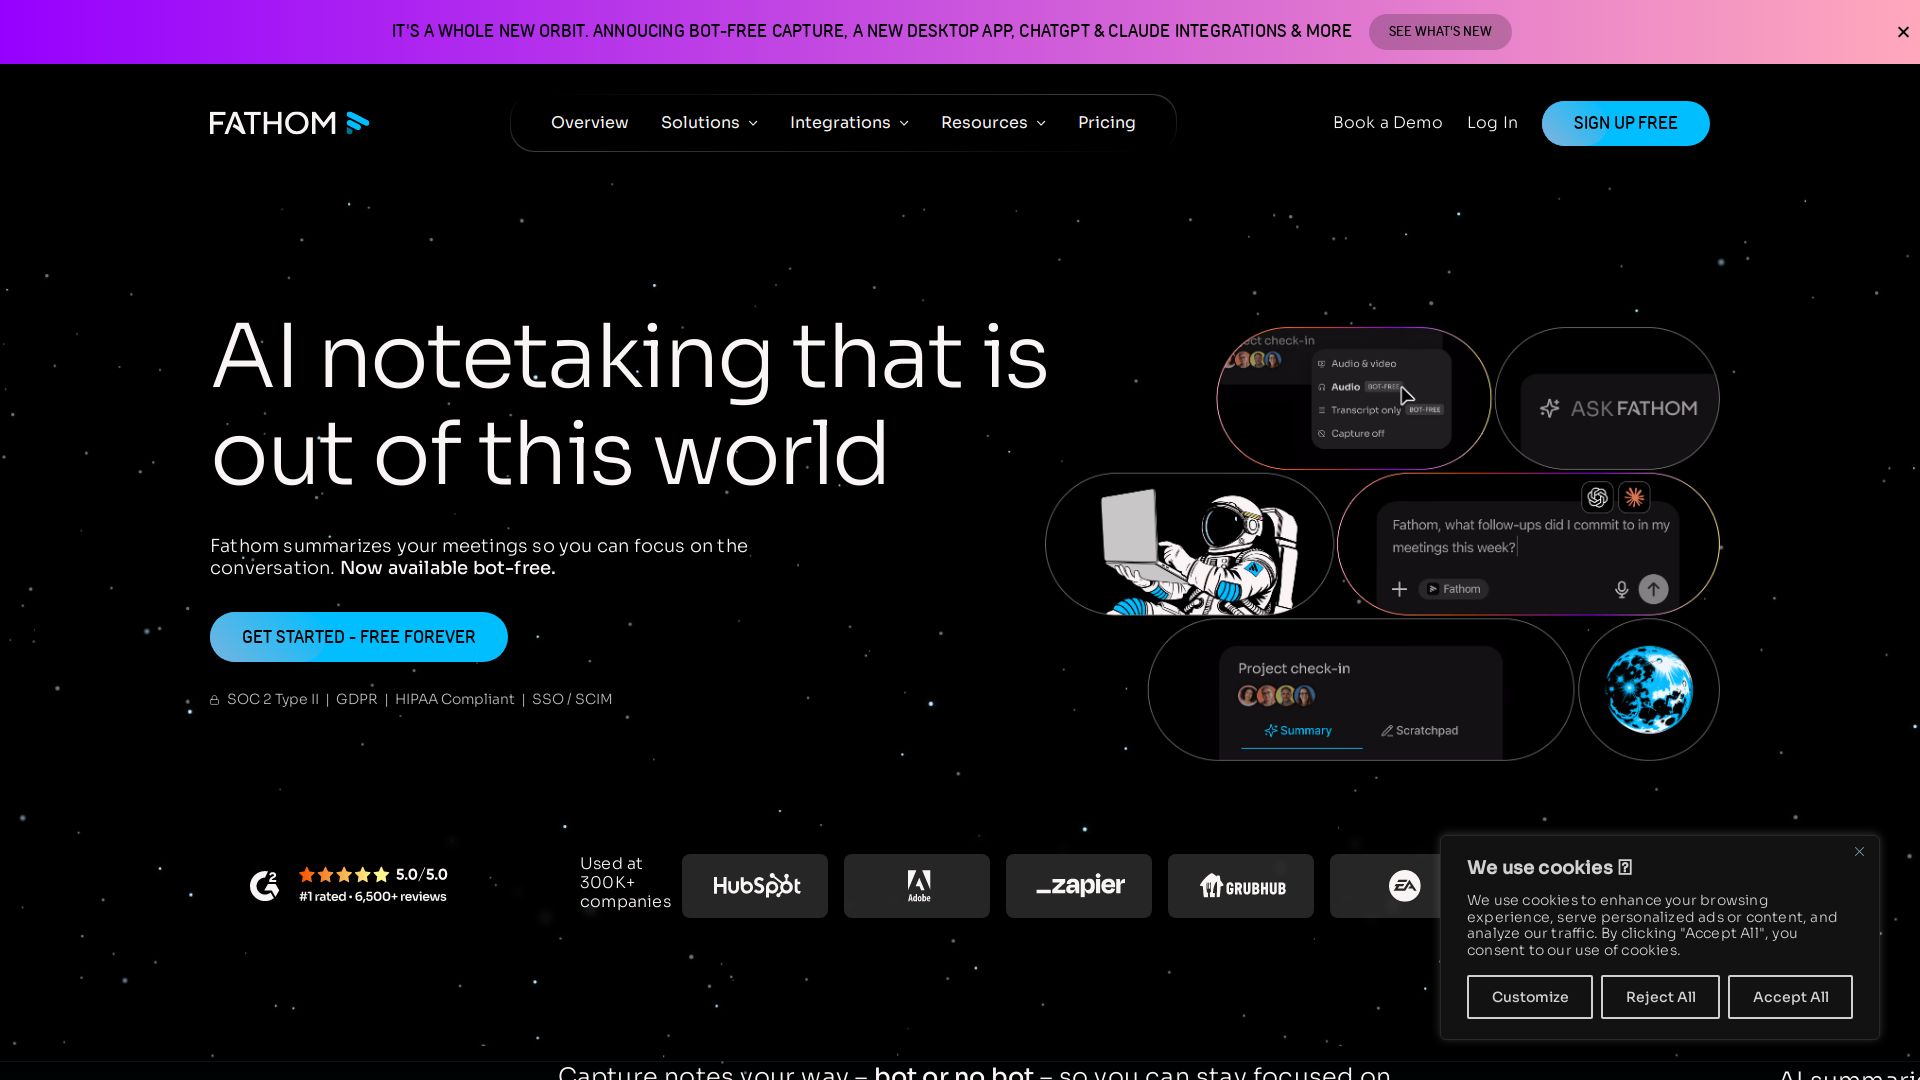Click the cookie info icon beside heading
The width and height of the screenshot is (1920, 1080).
pyautogui.click(x=1626, y=867)
